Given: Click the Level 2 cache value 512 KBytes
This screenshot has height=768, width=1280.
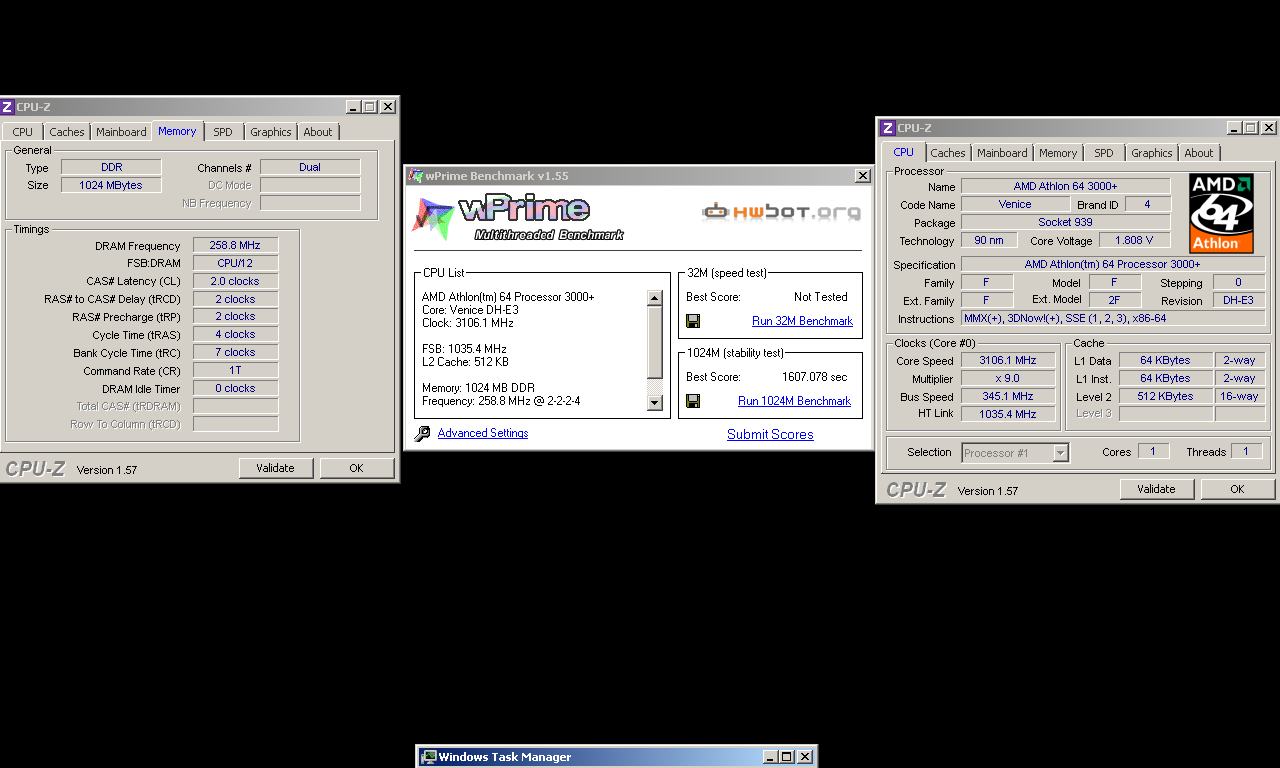Looking at the screenshot, I should click(1165, 396).
